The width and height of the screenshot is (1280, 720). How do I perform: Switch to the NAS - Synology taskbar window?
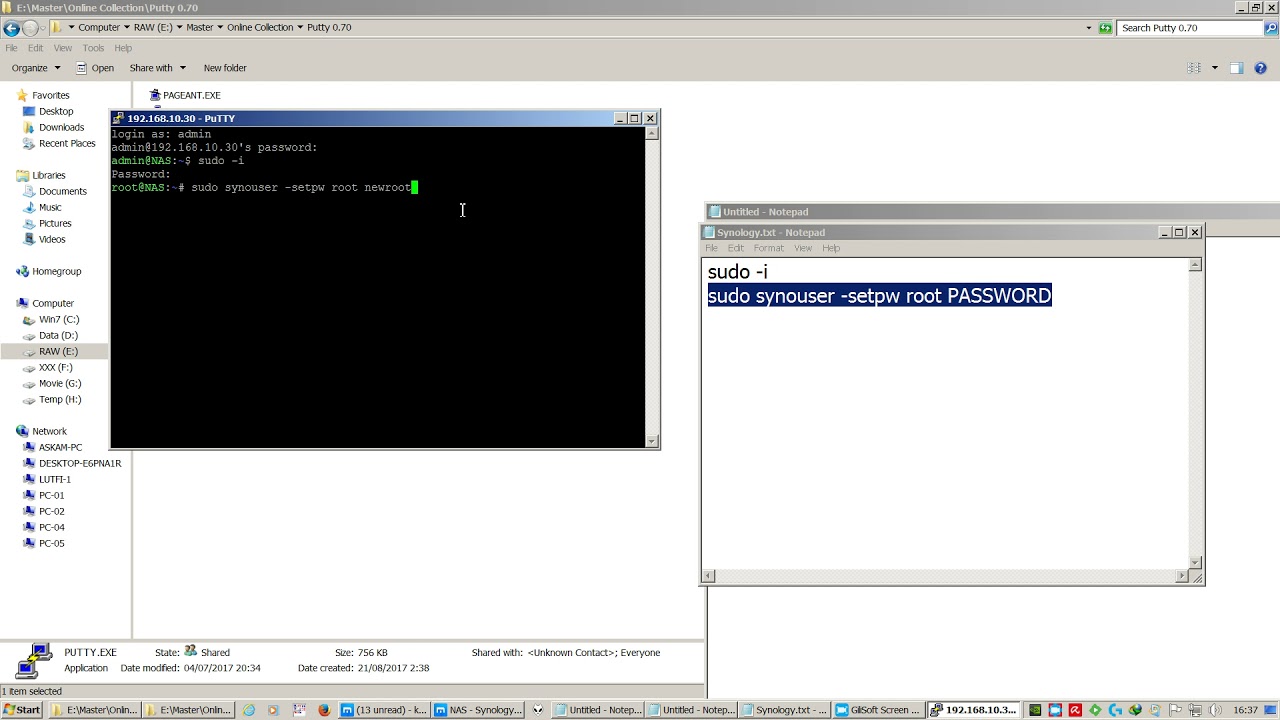[x=478, y=710]
